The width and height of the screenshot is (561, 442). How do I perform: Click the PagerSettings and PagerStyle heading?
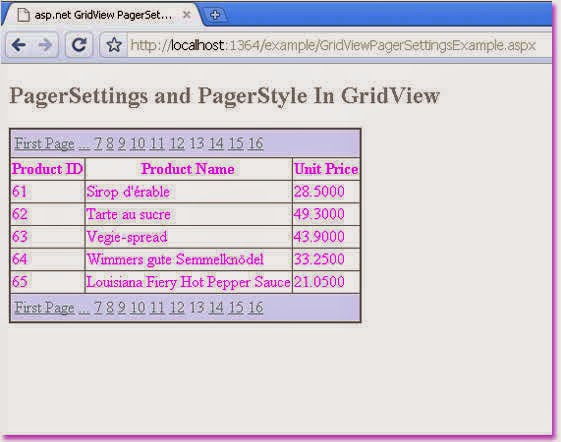(x=224, y=96)
